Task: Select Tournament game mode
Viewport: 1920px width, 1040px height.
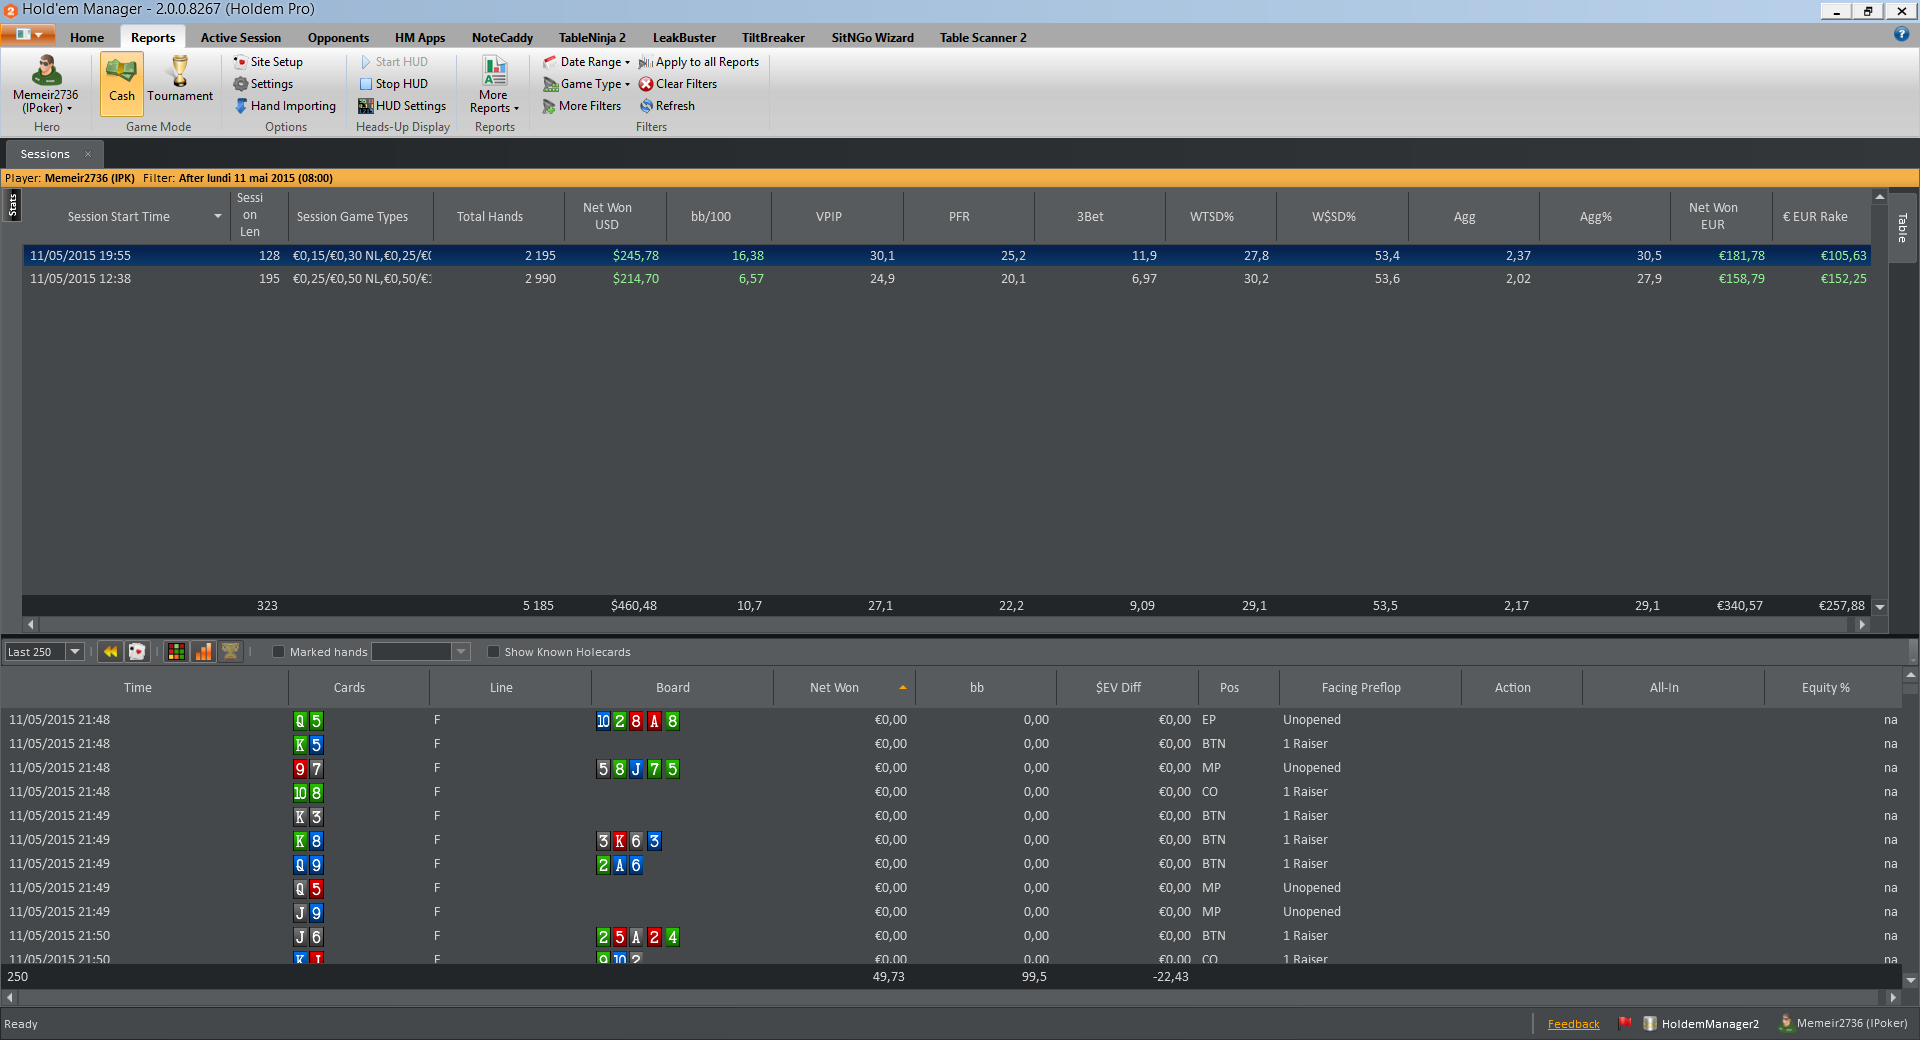Action: [180, 81]
